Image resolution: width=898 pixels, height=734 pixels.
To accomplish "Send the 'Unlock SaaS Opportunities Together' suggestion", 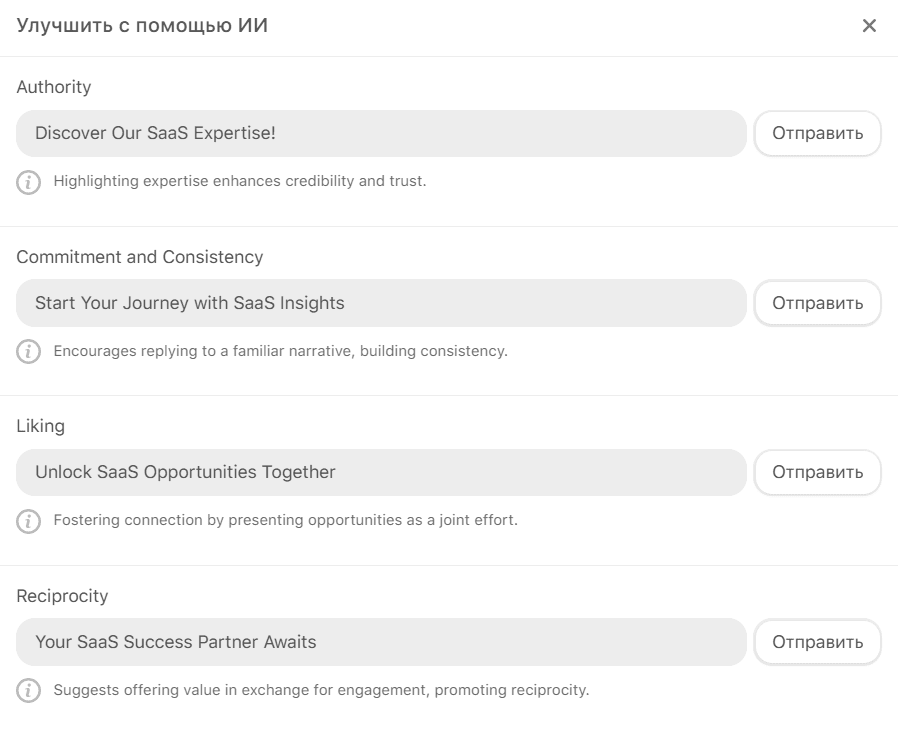I will [817, 473].
